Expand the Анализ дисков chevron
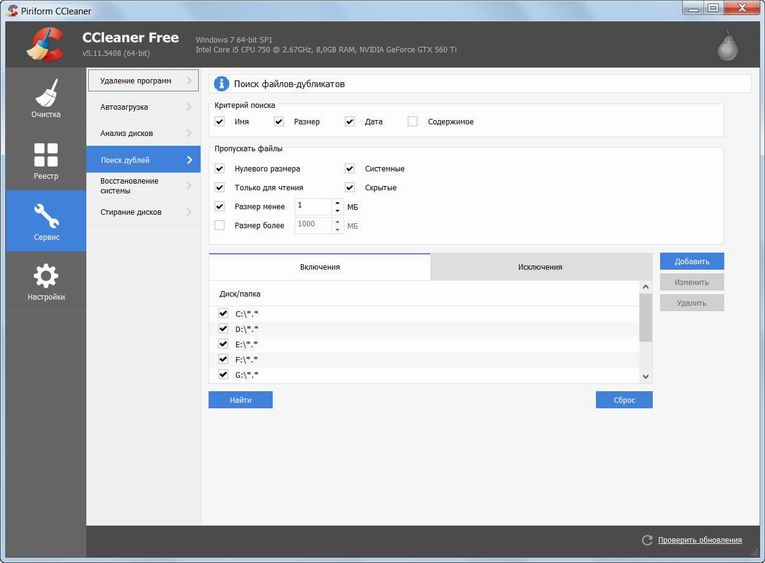765x563 pixels. point(189,133)
